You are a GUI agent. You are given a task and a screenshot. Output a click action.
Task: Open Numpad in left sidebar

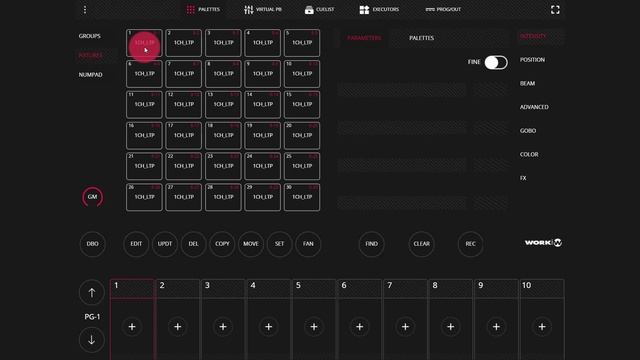pos(91,75)
